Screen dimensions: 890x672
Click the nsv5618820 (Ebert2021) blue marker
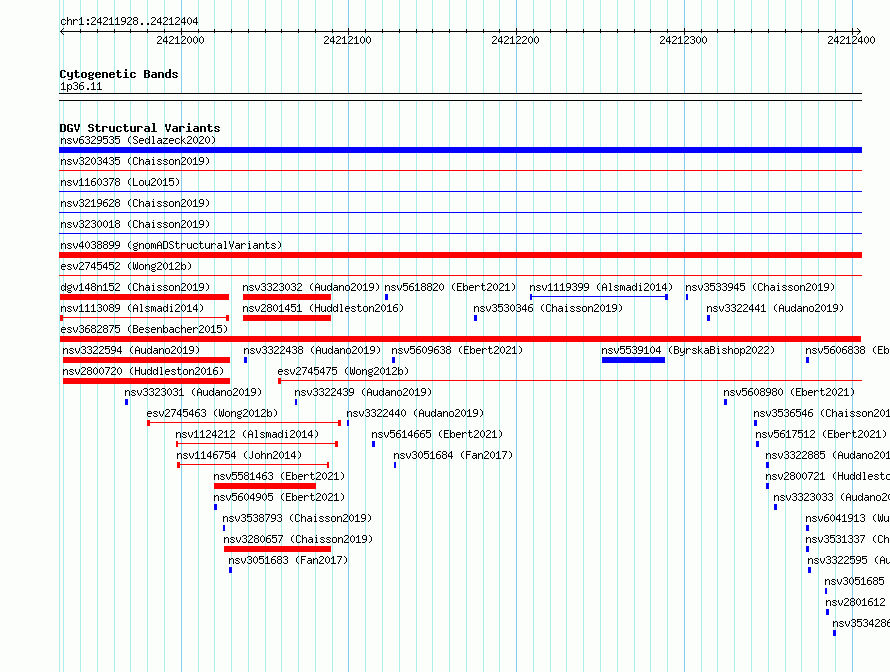point(387,297)
